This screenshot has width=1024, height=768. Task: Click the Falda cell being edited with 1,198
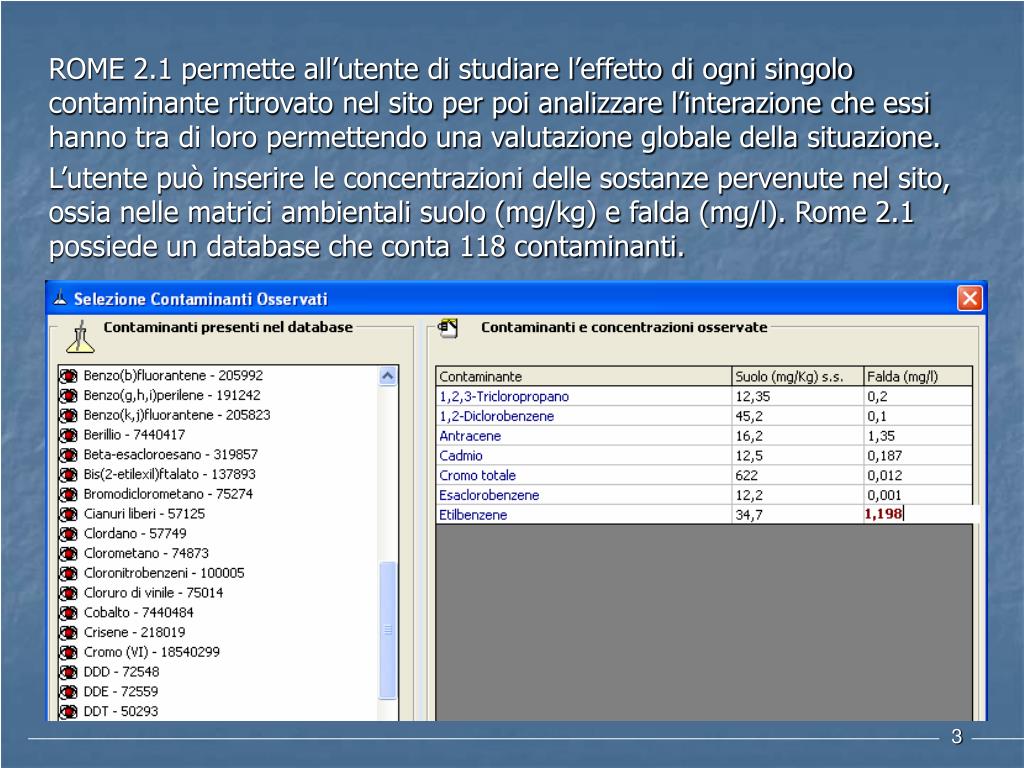(x=918, y=514)
